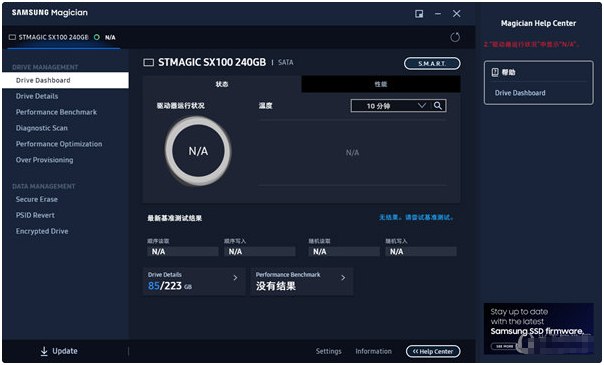Click the Magician Help Center heading
604x365 pixels.
pyautogui.click(x=538, y=23)
